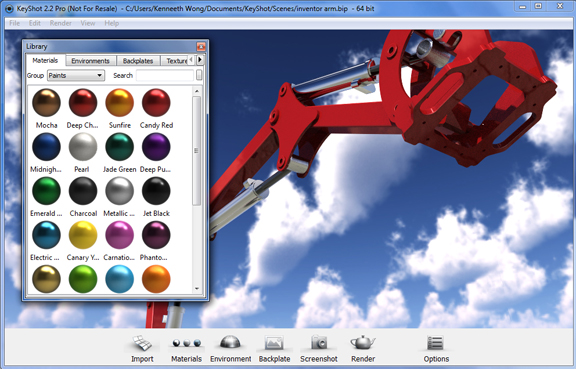This screenshot has height=369, width=576.
Task: Click the tab scroll left arrow
Action: pyautogui.click(x=191, y=60)
